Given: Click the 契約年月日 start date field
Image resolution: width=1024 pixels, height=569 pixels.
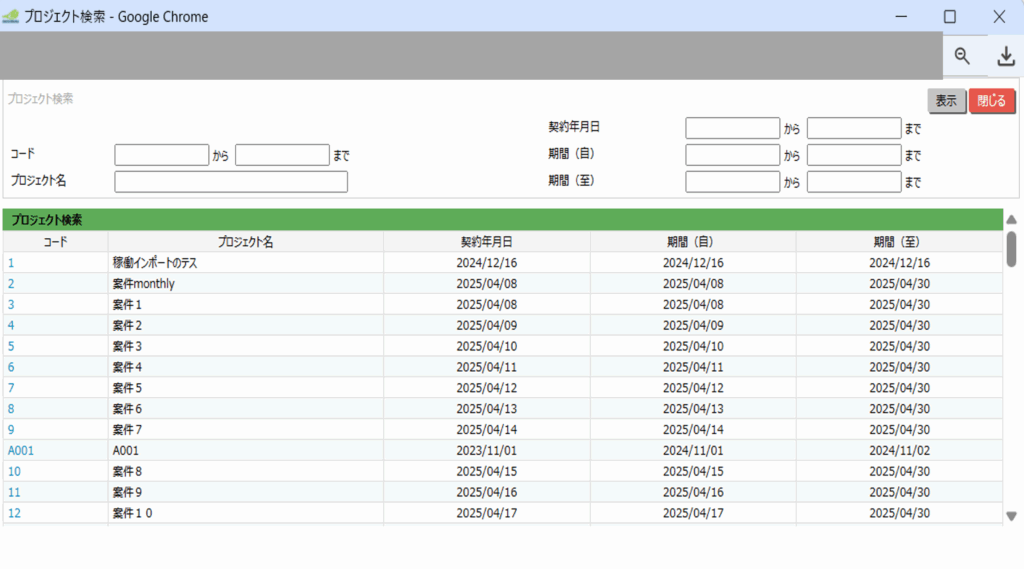Looking at the screenshot, I should (732, 128).
